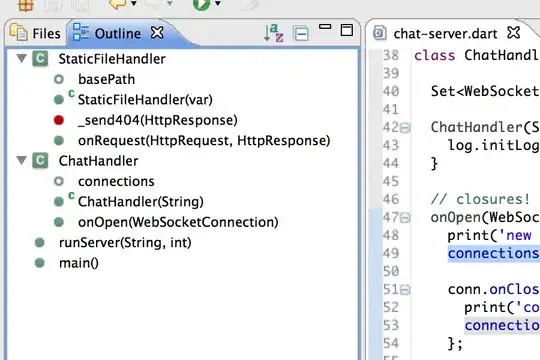Click the orange grid icon in toolbar

click(x=26, y=5)
